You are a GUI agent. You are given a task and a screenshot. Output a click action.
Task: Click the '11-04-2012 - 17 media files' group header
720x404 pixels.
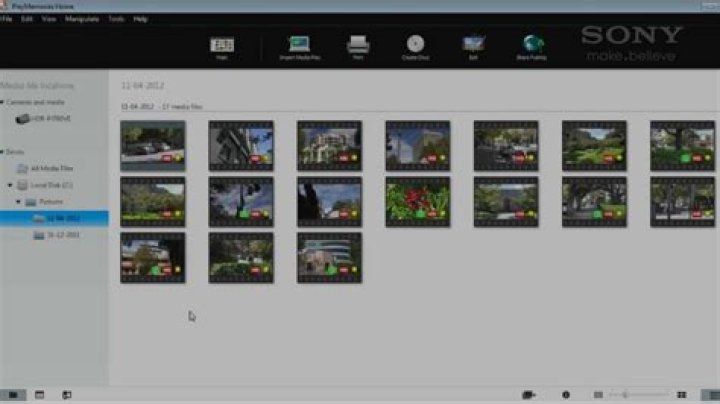click(x=162, y=107)
